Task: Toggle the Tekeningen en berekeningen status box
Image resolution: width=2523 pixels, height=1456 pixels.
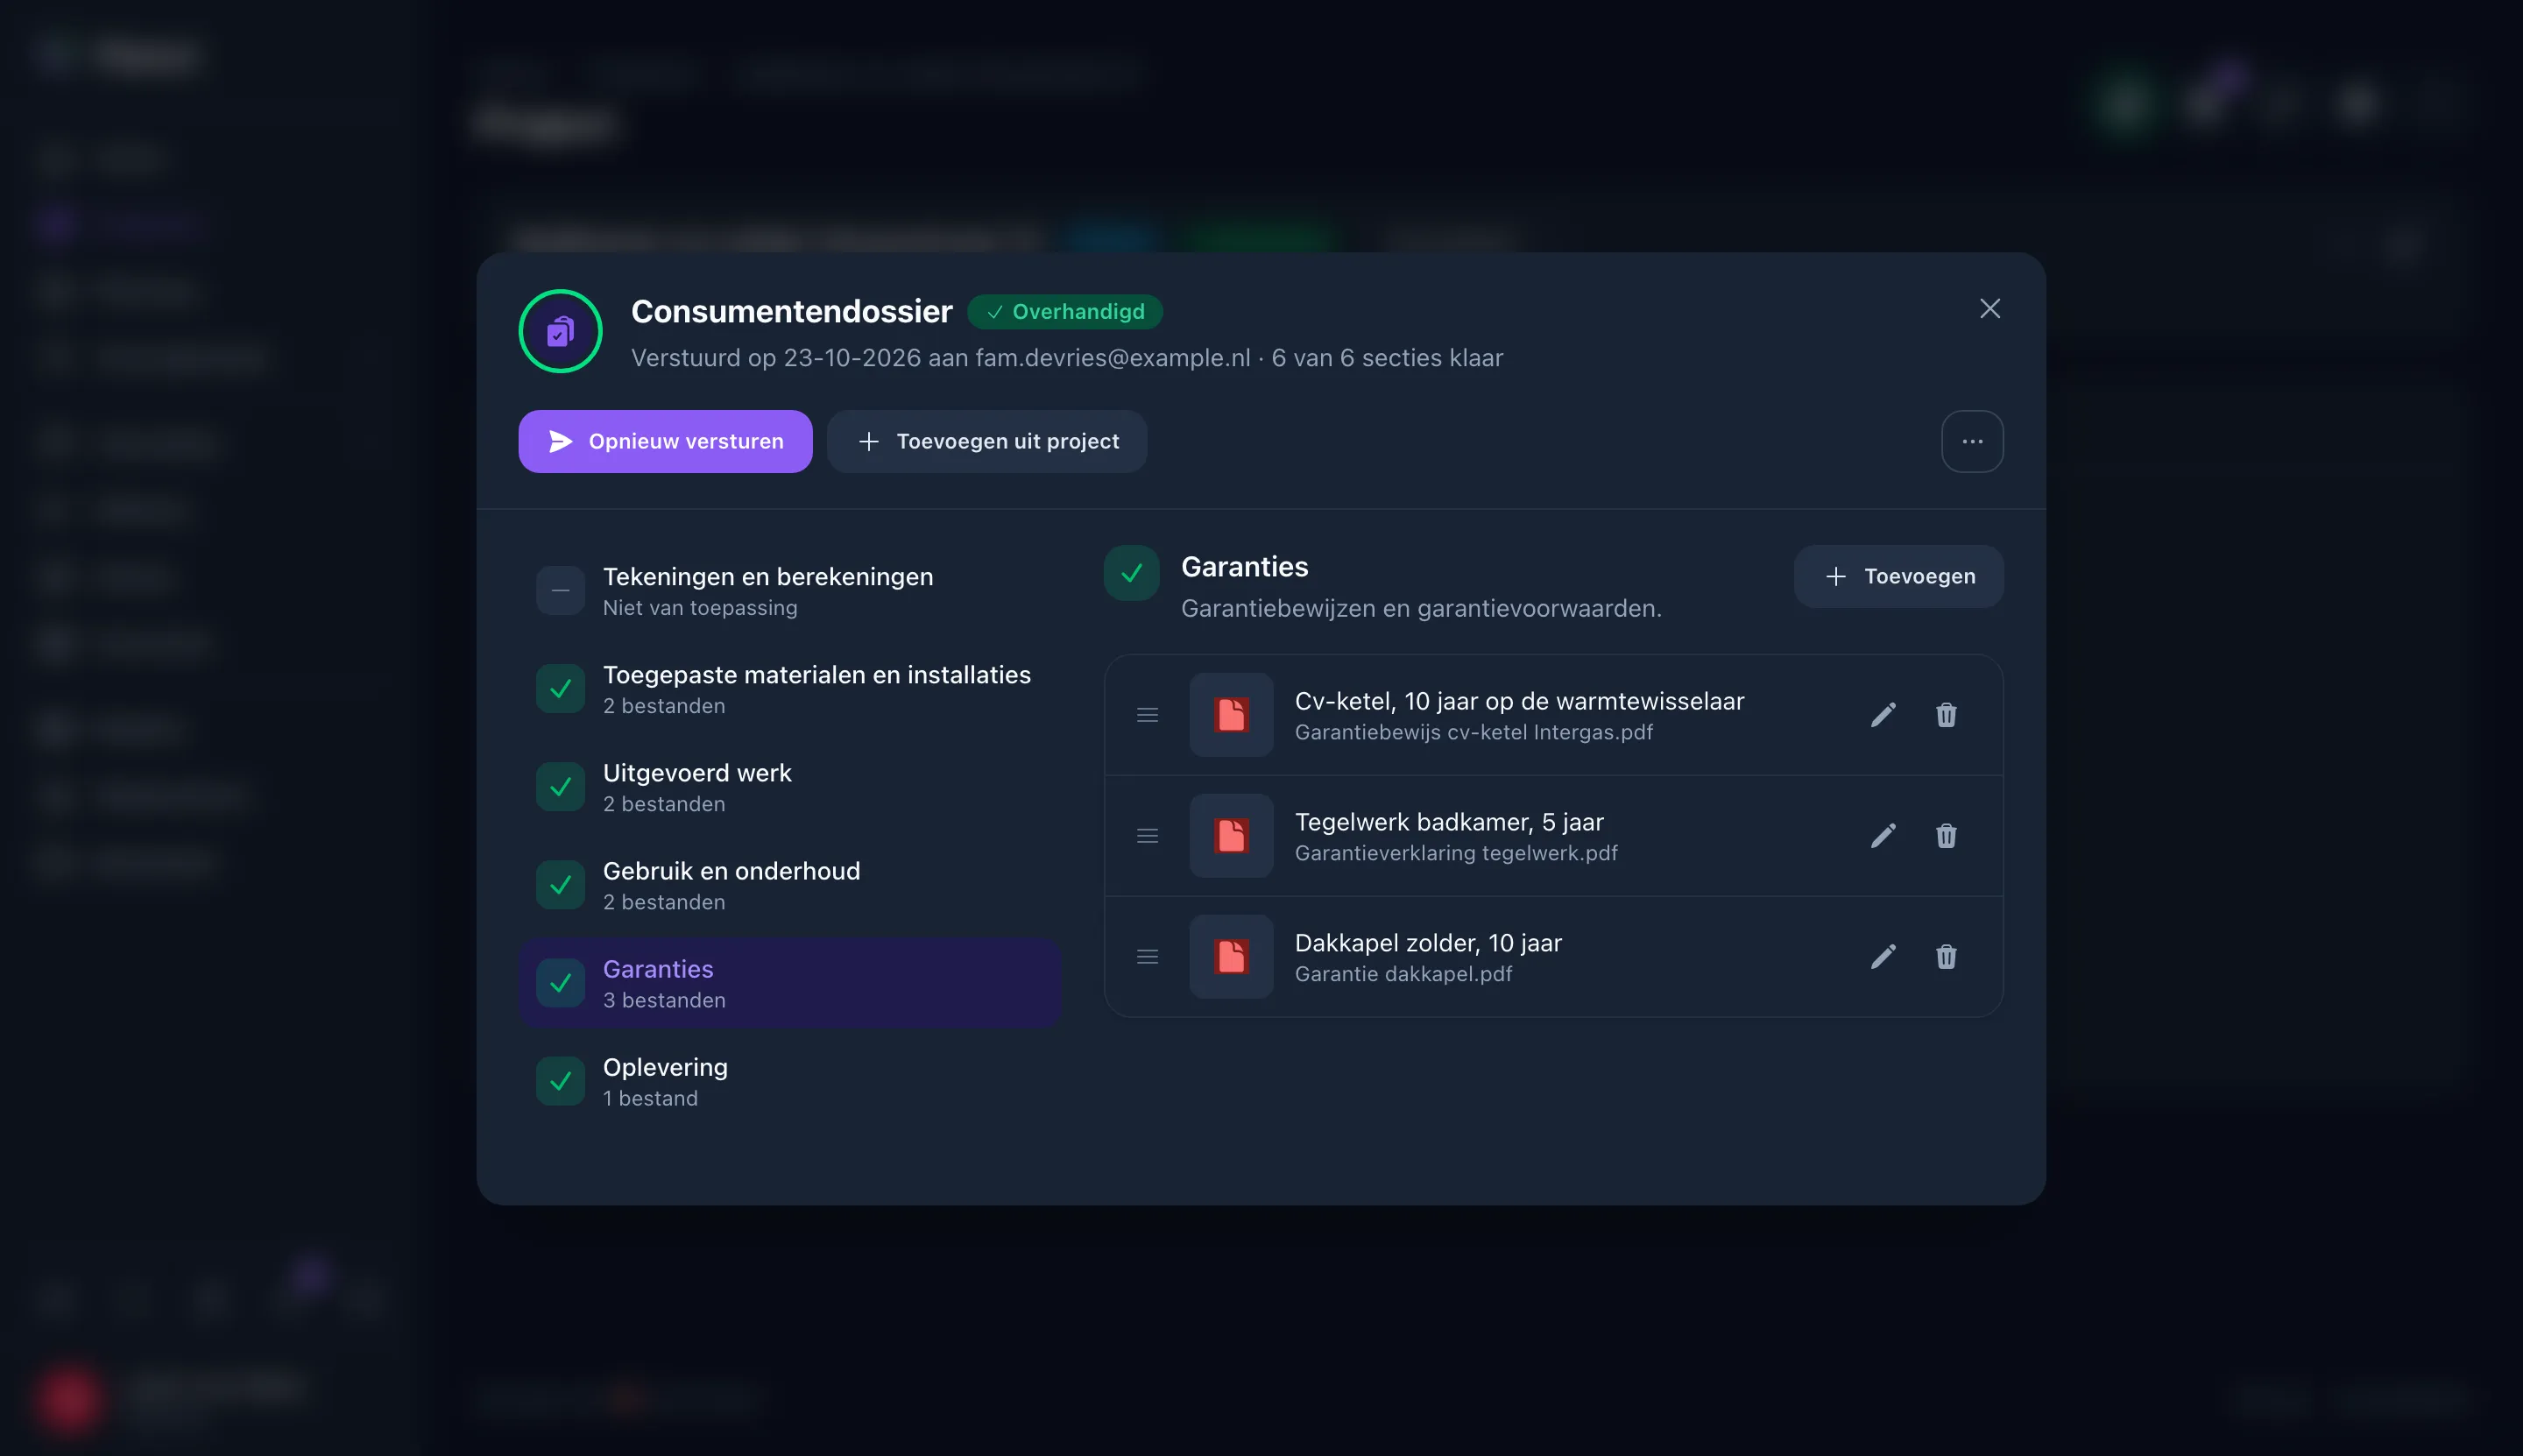Action: pos(560,591)
